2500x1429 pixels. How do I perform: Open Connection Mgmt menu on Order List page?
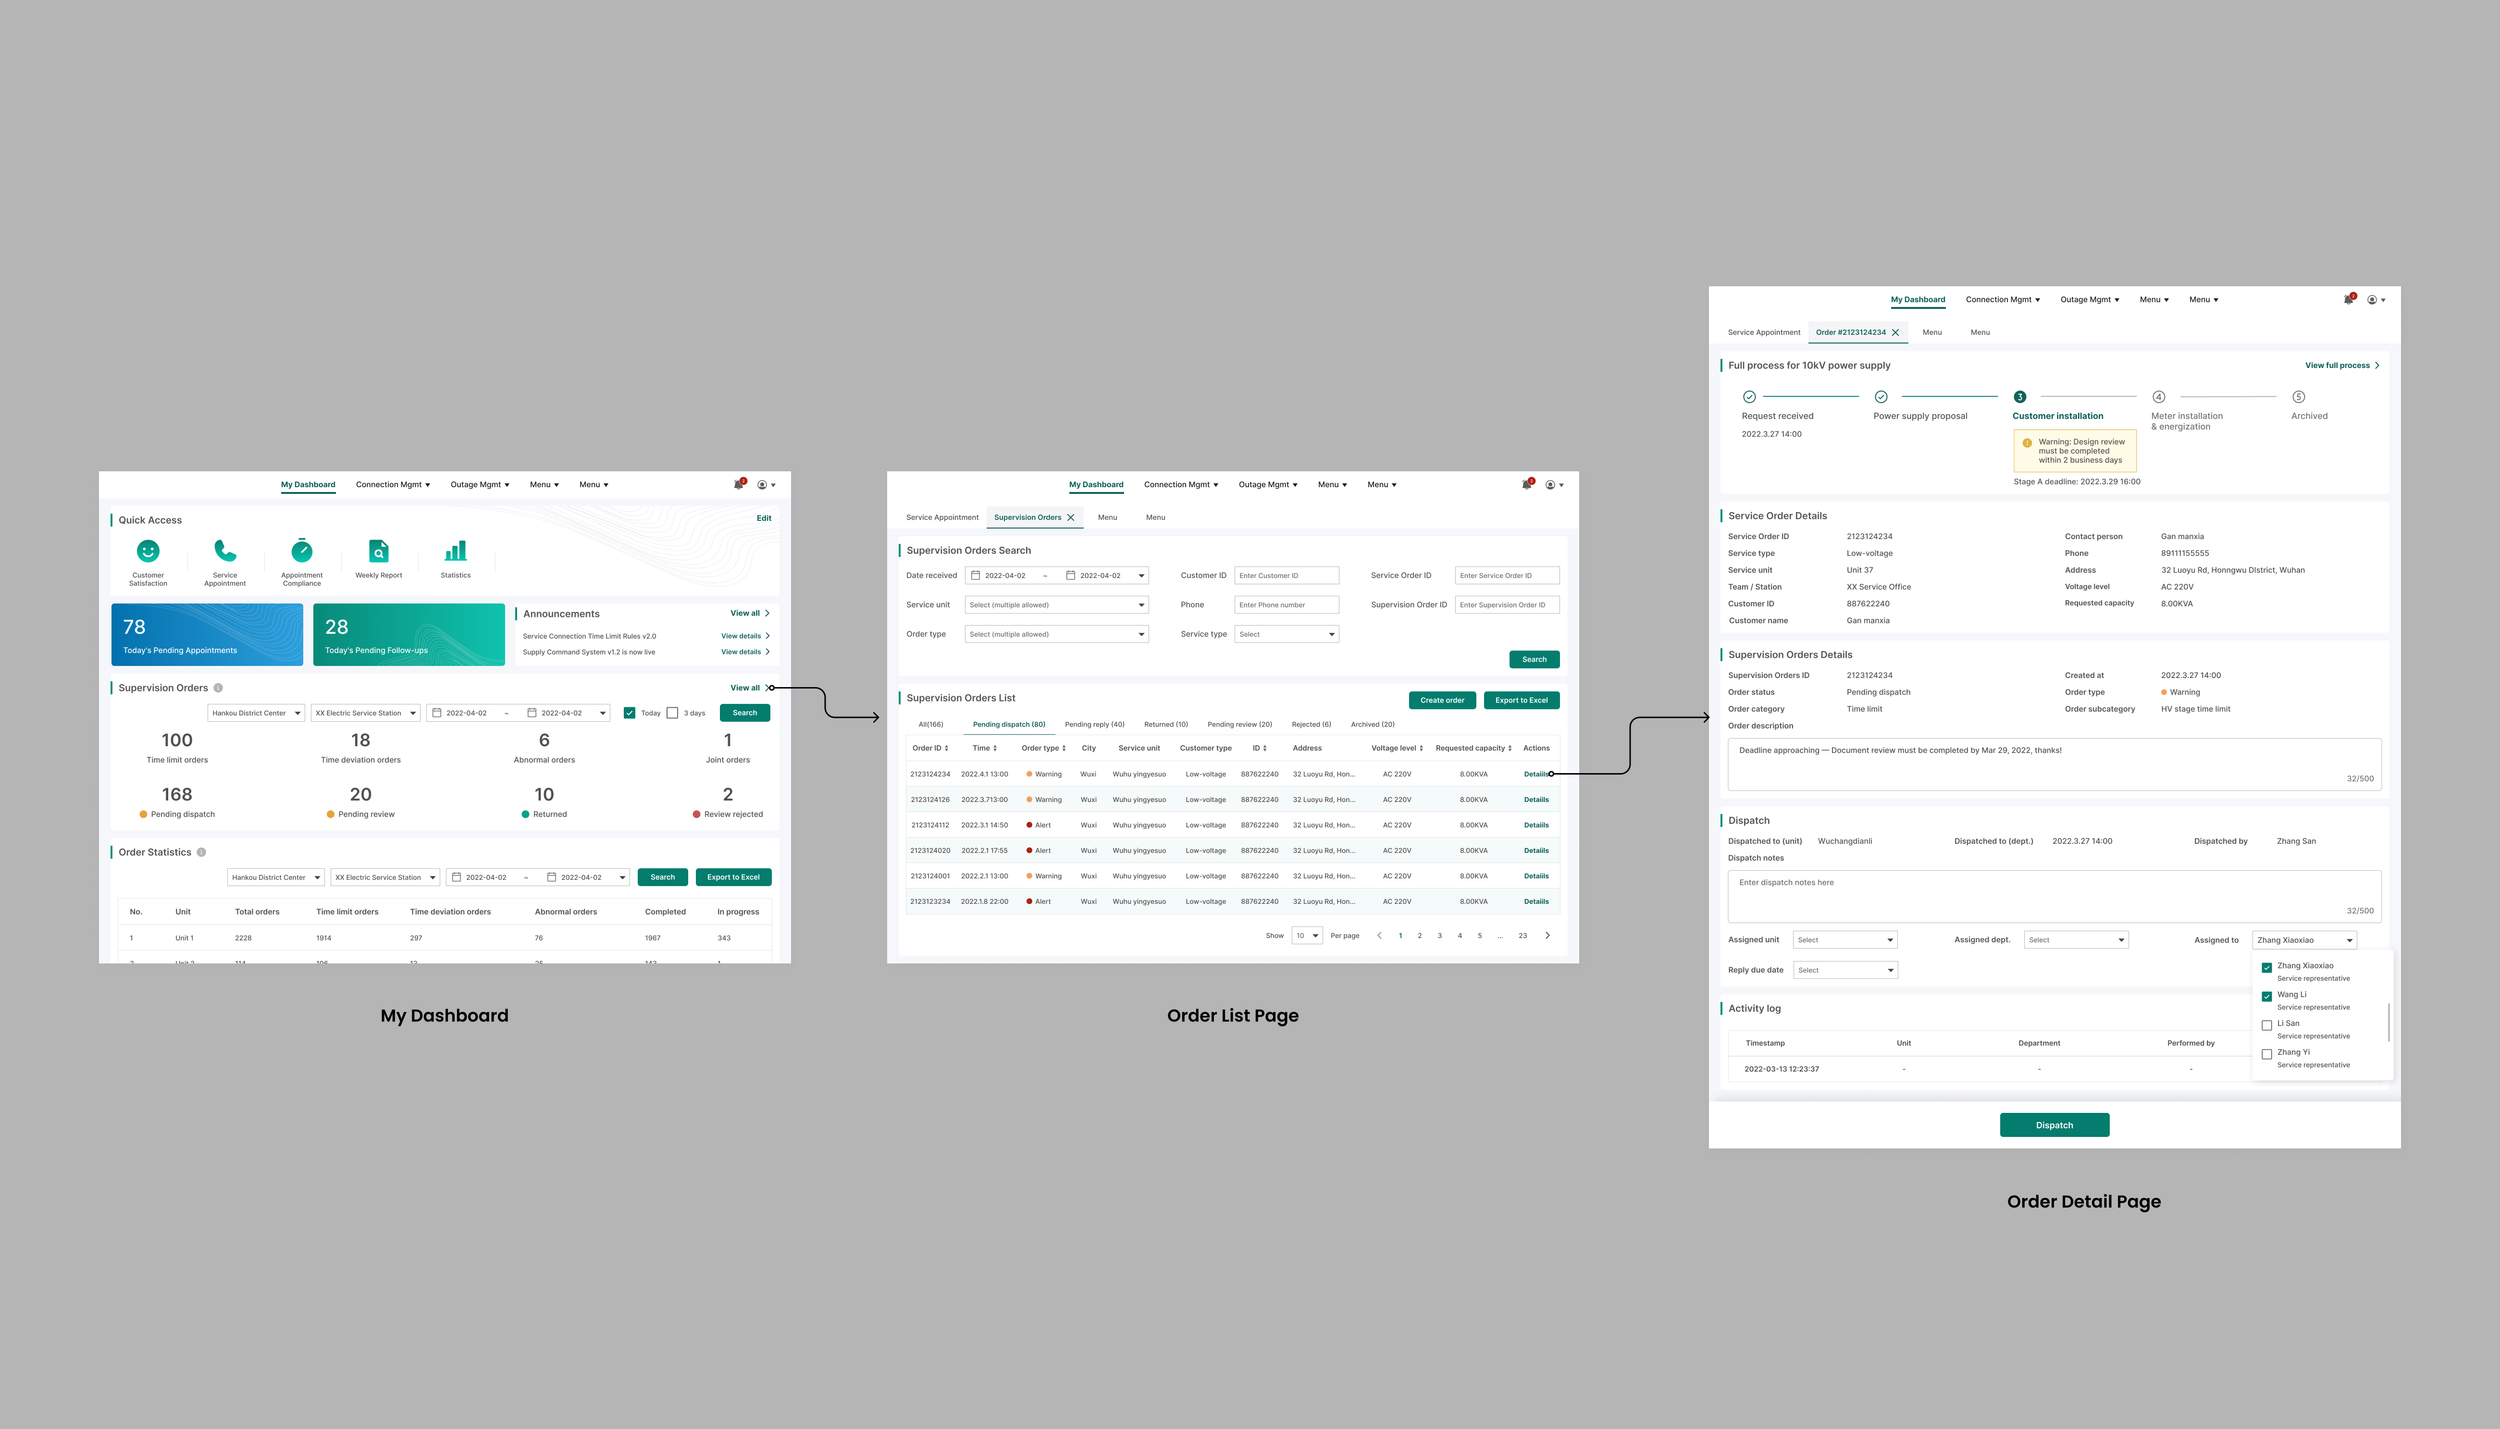tap(1181, 485)
